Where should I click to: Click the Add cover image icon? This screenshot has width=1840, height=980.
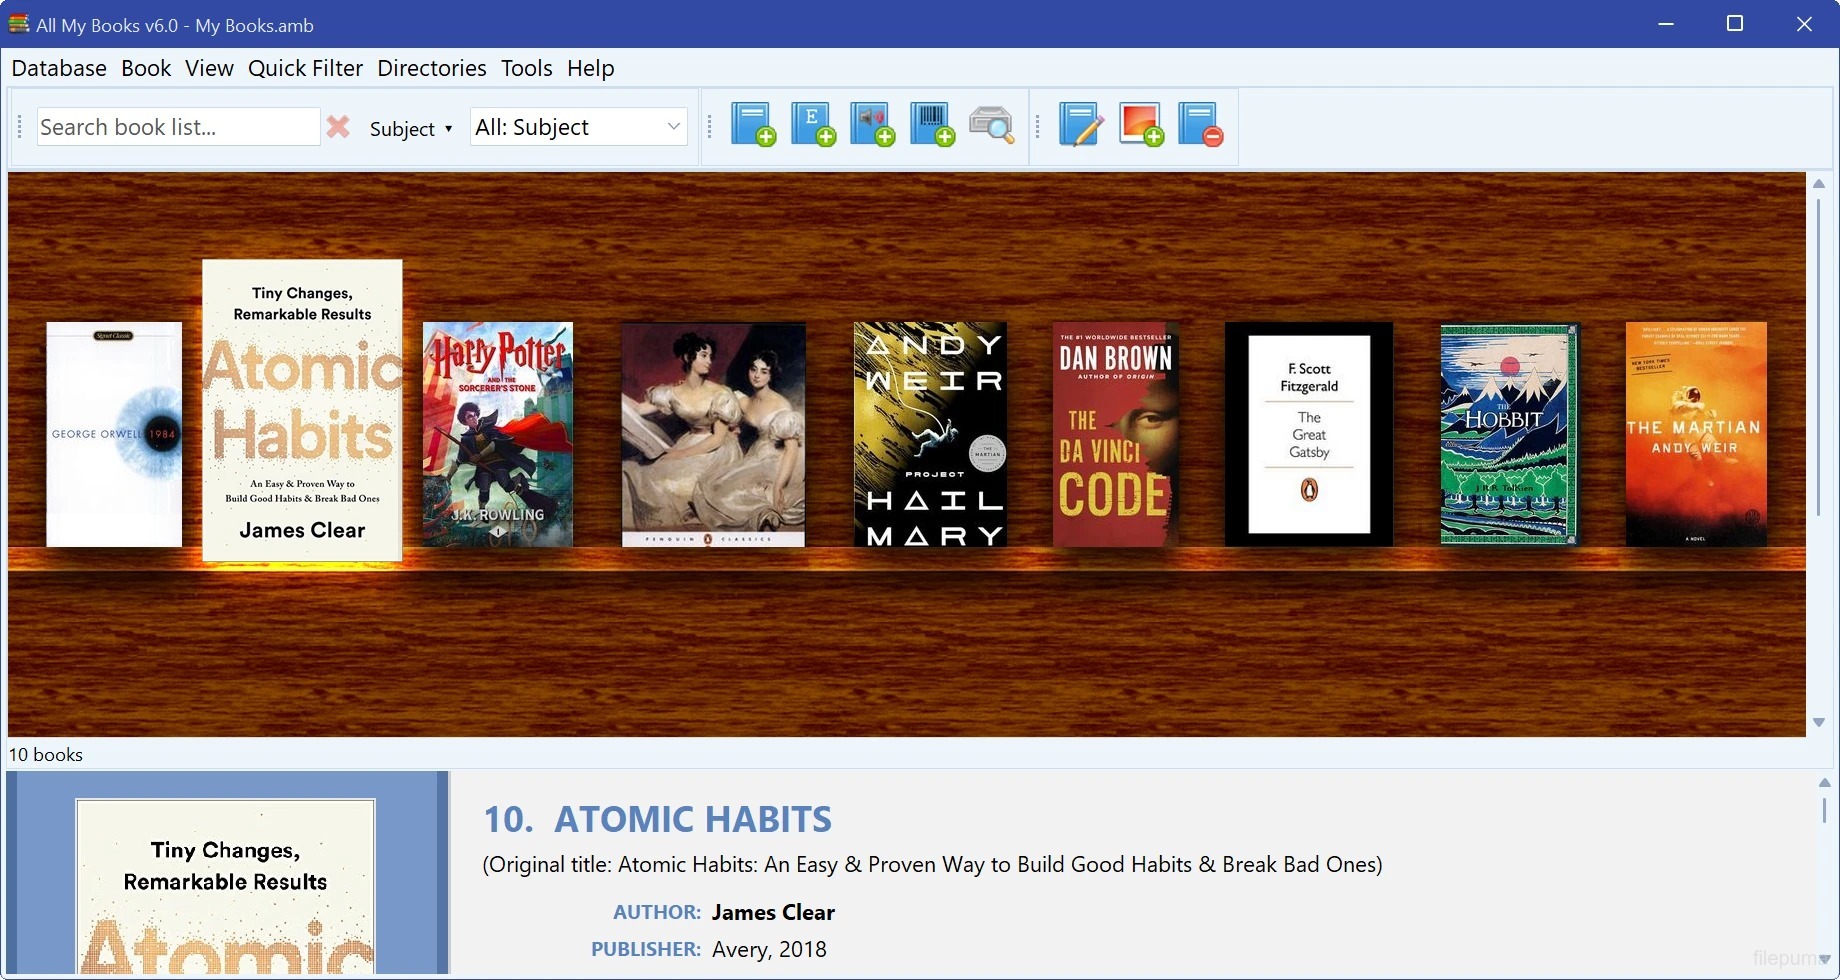point(1141,125)
